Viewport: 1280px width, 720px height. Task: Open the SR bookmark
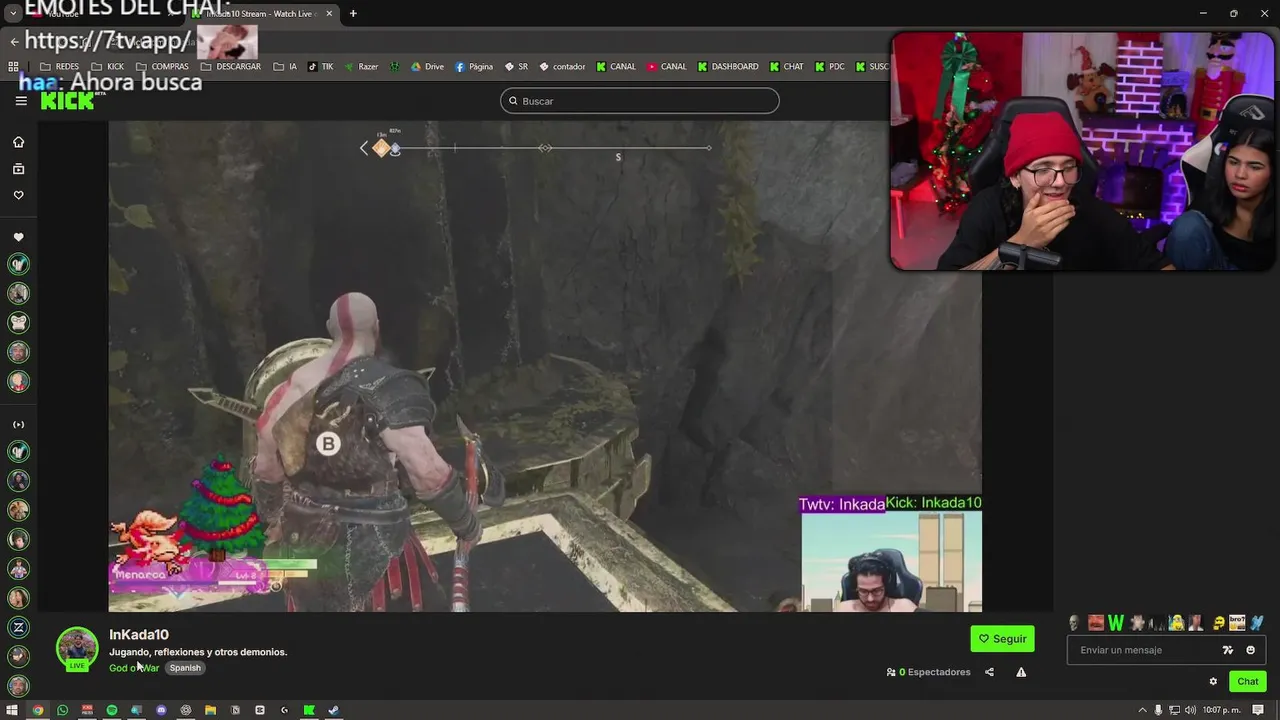pos(516,67)
